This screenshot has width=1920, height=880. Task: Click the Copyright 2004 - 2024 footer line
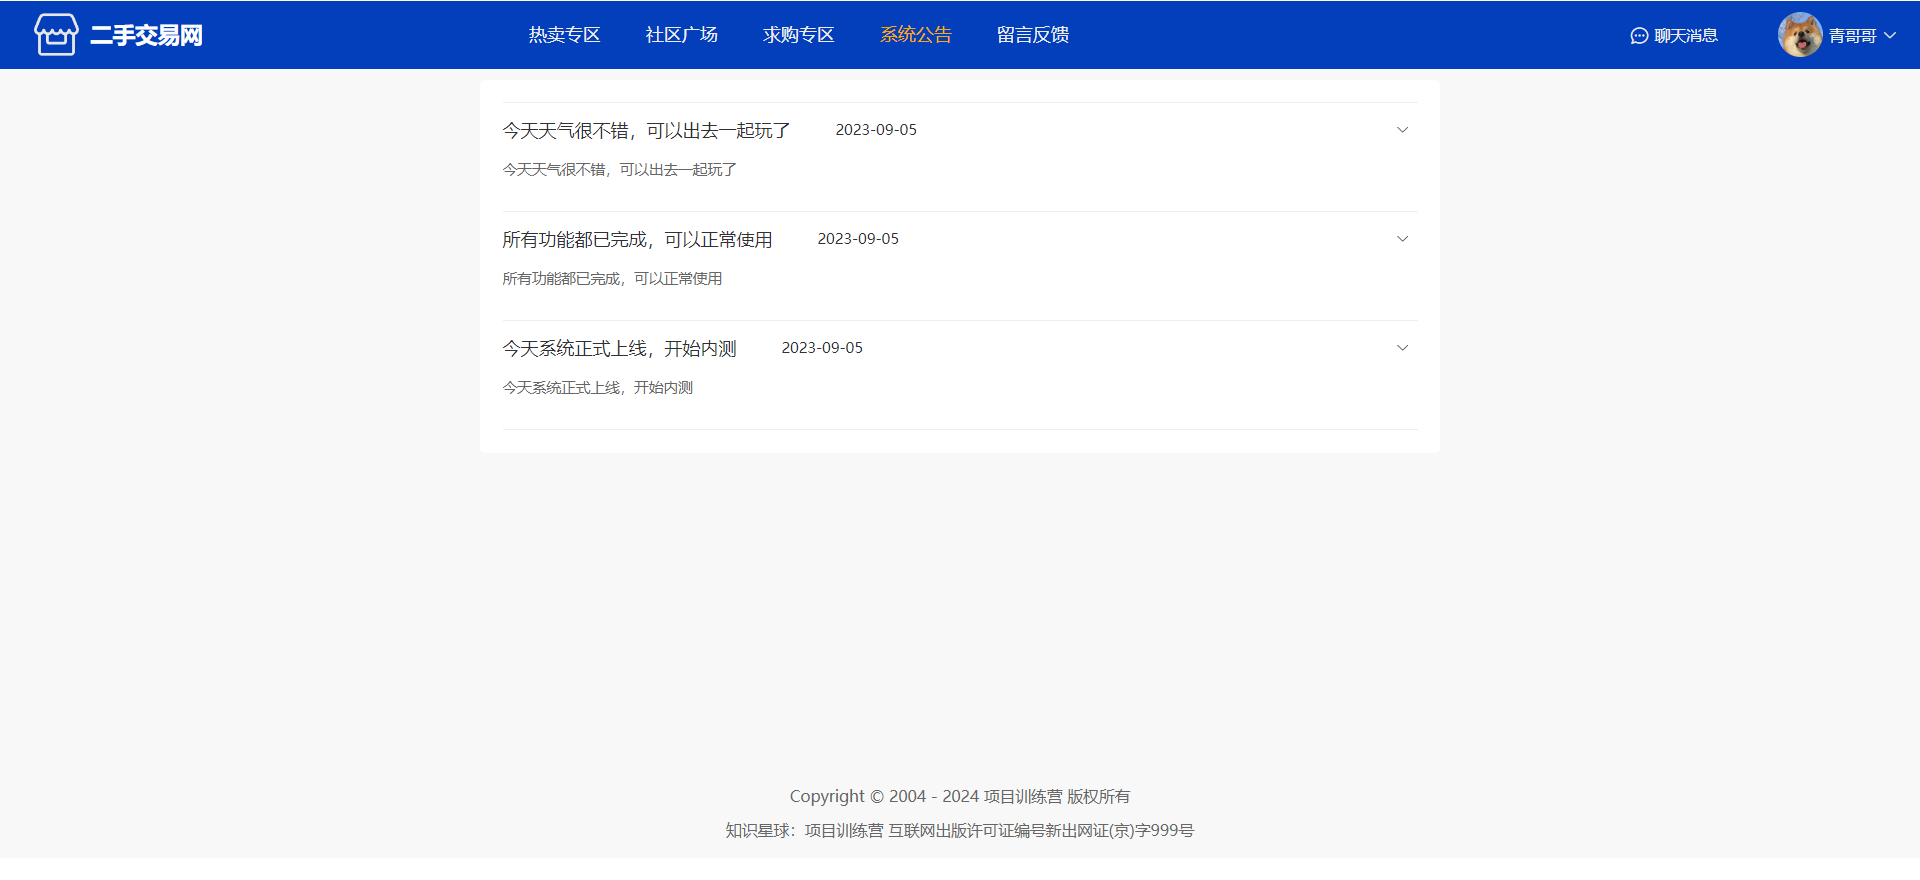tap(960, 796)
